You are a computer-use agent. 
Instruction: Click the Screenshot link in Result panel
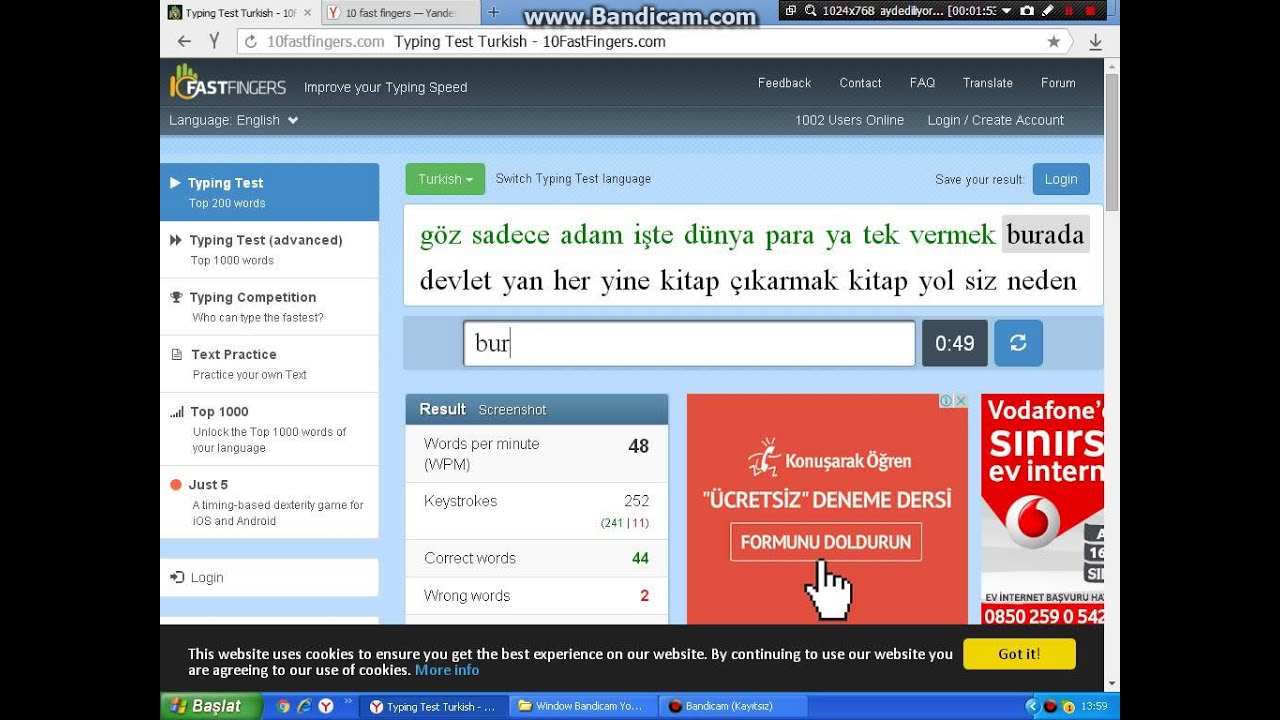(512, 410)
